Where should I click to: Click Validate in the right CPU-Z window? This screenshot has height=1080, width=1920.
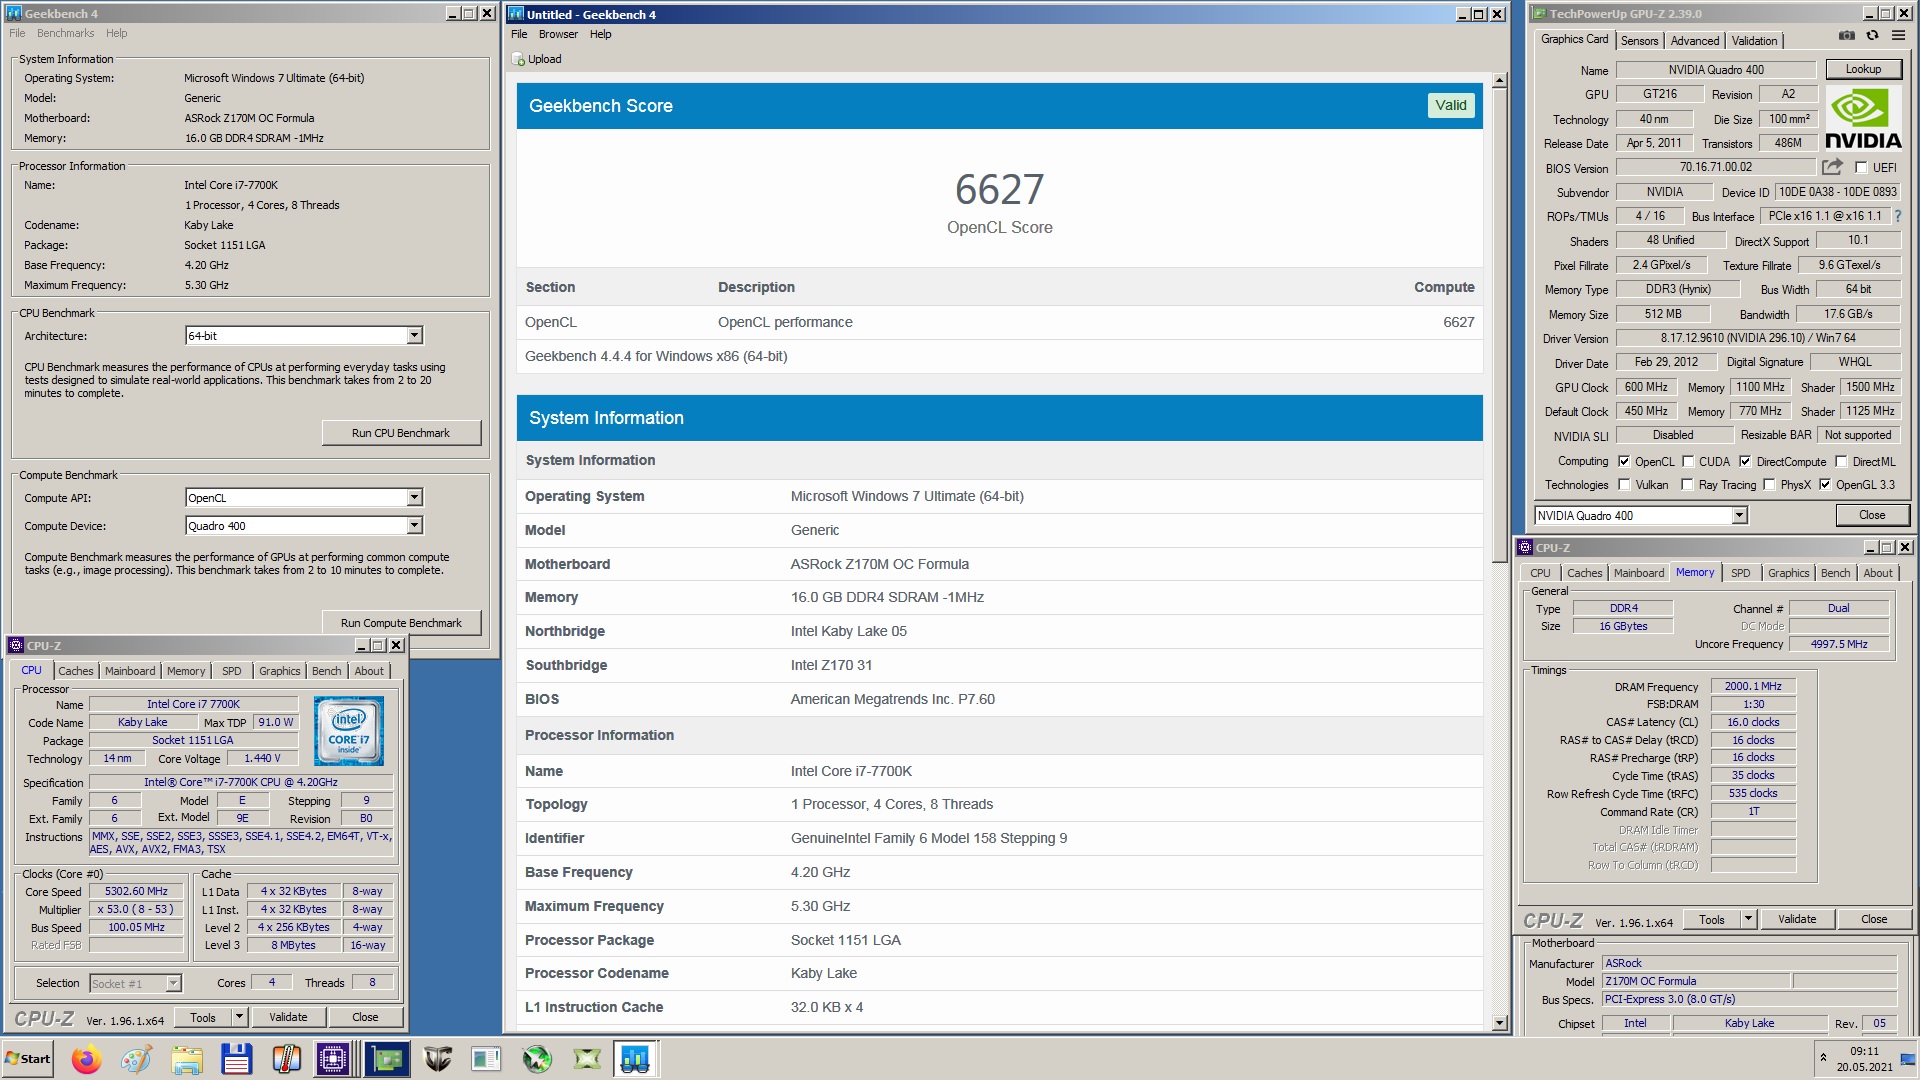click(1797, 920)
